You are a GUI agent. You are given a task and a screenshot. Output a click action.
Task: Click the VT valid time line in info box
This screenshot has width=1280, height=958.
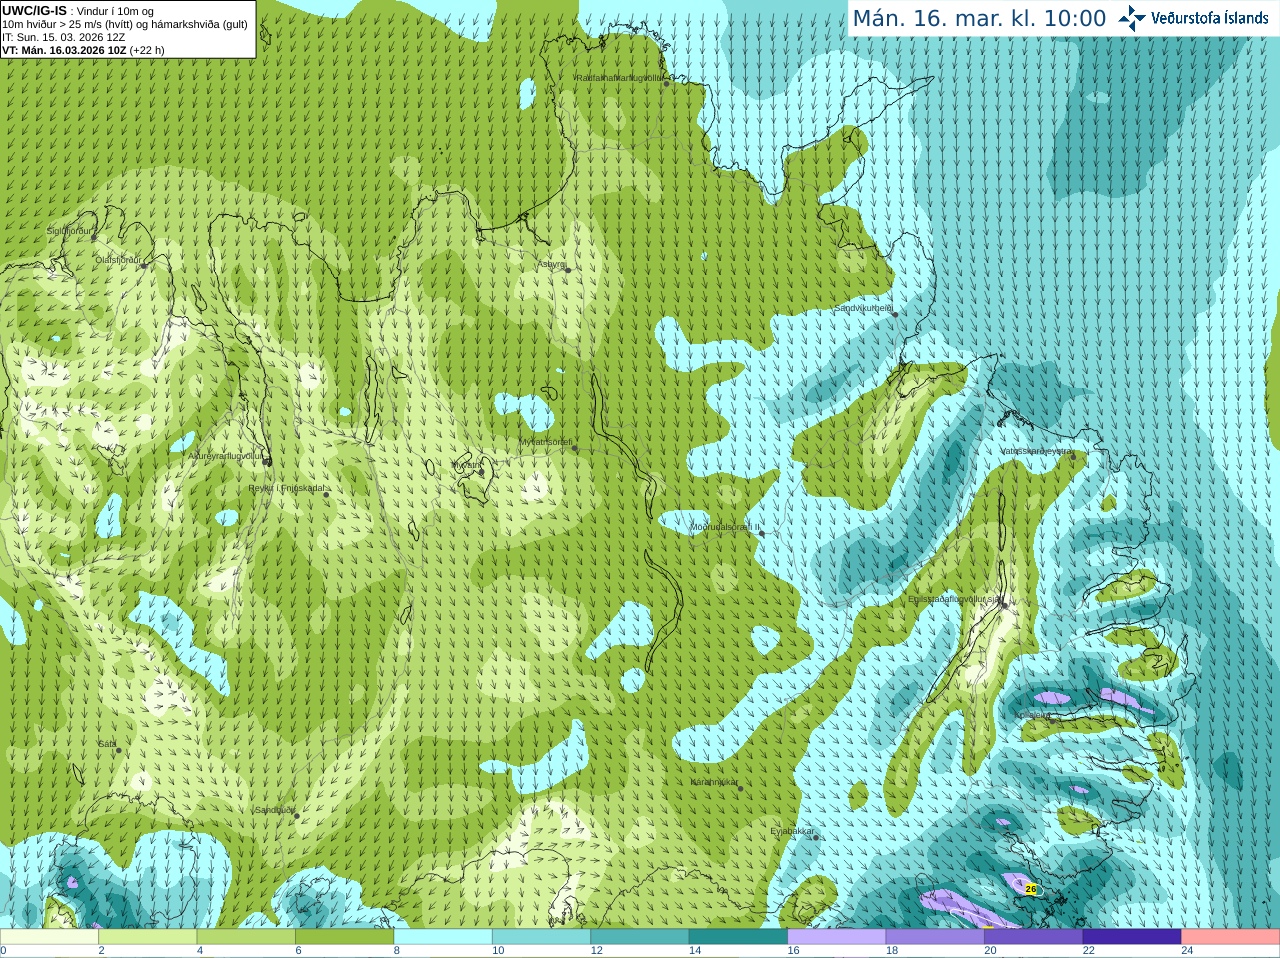click(x=83, y=50)
